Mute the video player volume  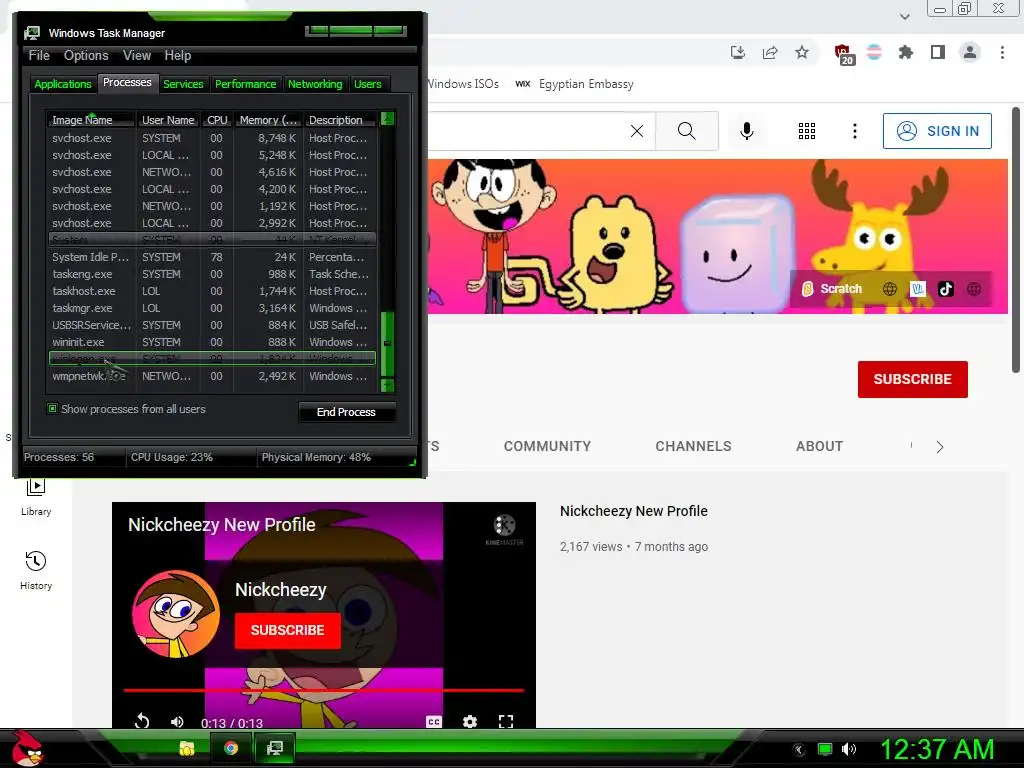pyautogui.click(x=177, y=722)
